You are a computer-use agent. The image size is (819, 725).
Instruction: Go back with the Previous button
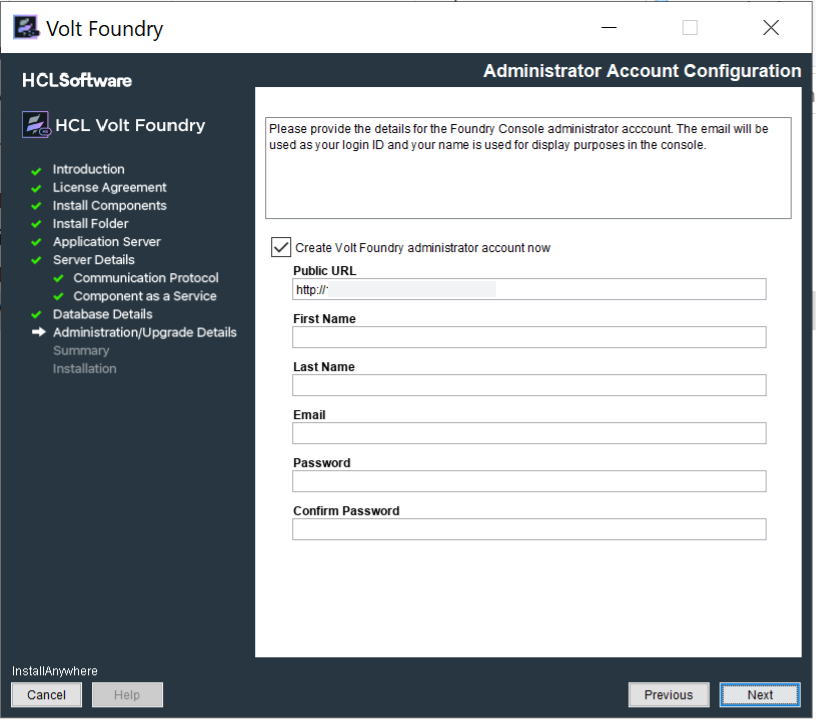tap(668, 695)
